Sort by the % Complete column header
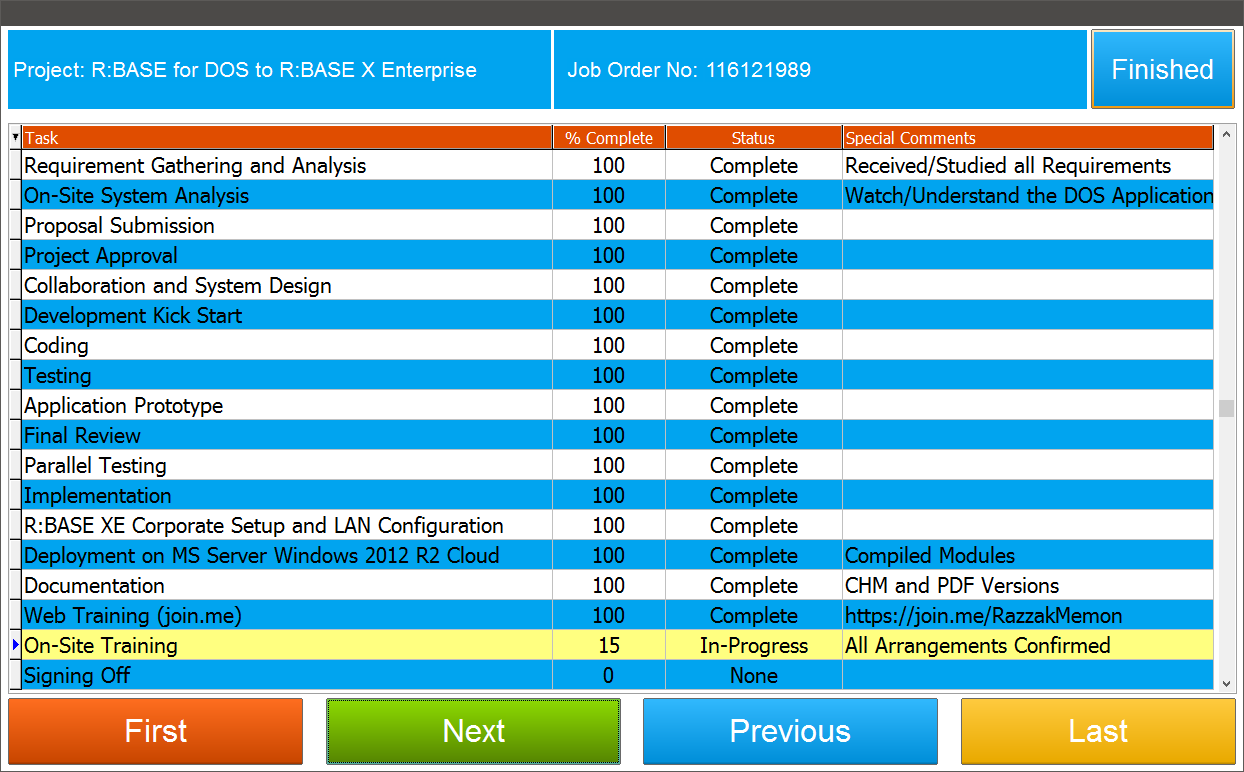This screenshot has height=772, width=1244. click(609, 138)
